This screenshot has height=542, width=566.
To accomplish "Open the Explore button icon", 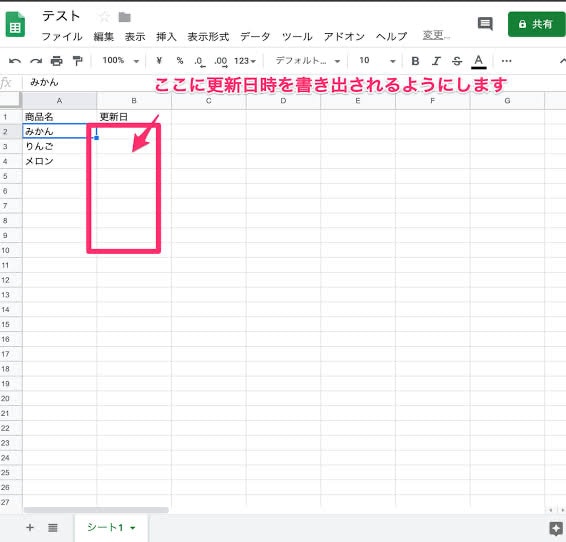I will click(556, 529).
